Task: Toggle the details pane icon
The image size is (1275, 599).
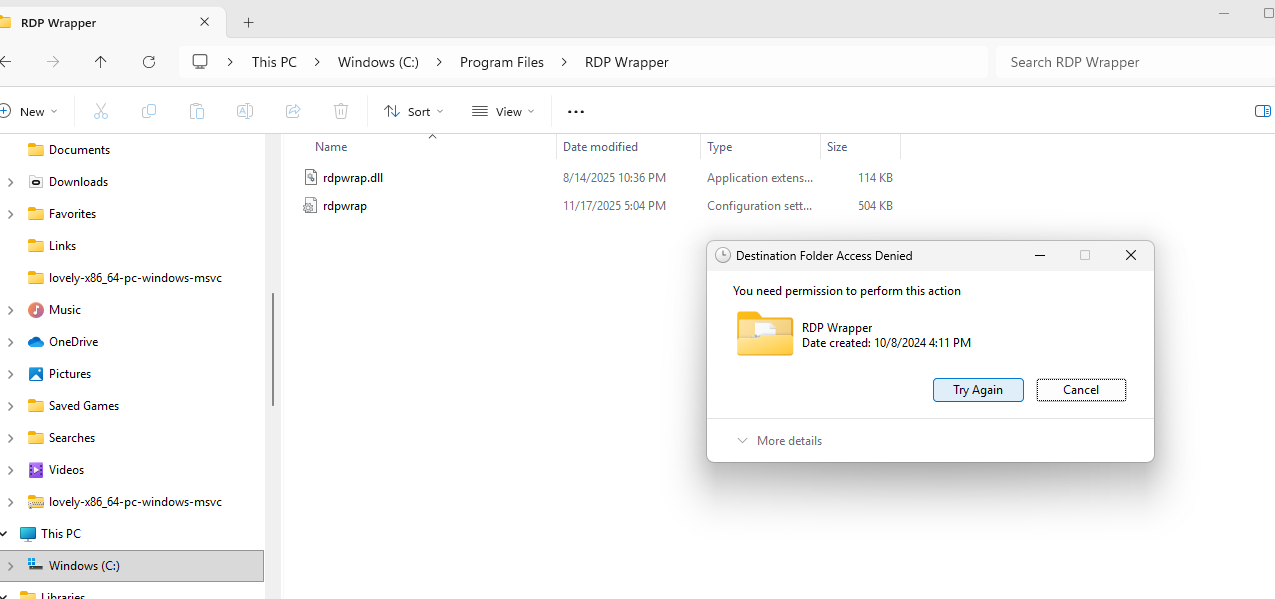Action: (x=1263, y=111)
